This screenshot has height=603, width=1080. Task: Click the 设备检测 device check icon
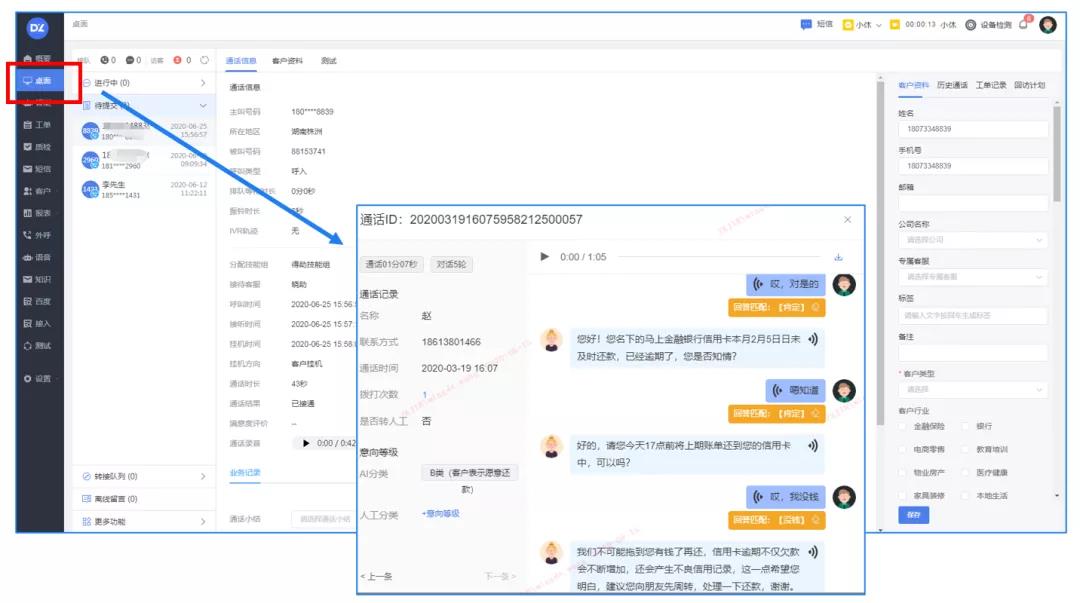tap(970, 25)
